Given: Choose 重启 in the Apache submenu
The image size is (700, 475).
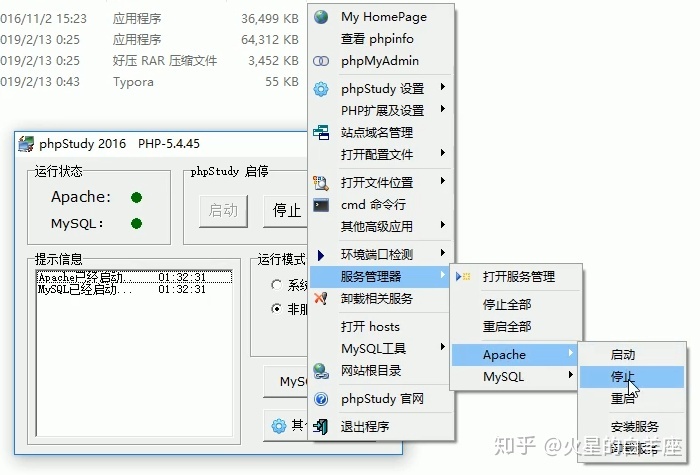Looking at the screenshot, I should [x=632, y=399].
